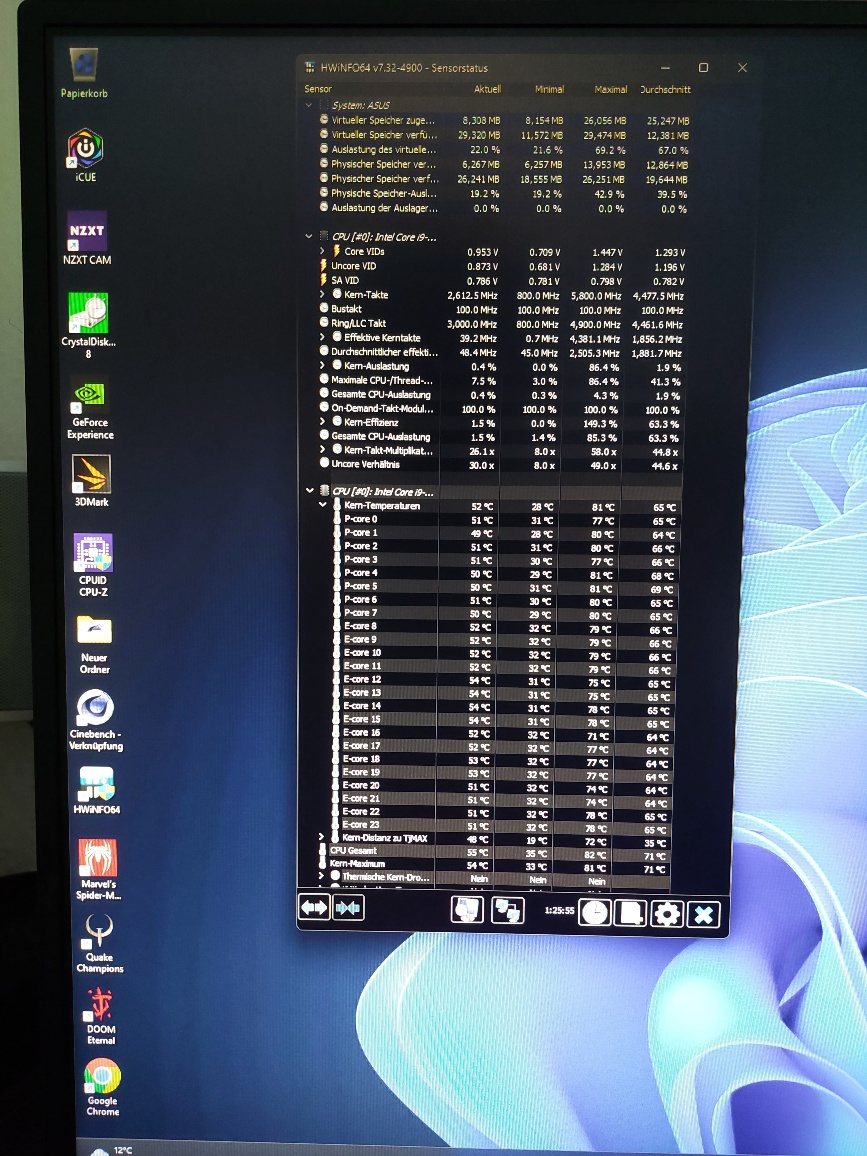Select the SA VID sensor row

504,280
